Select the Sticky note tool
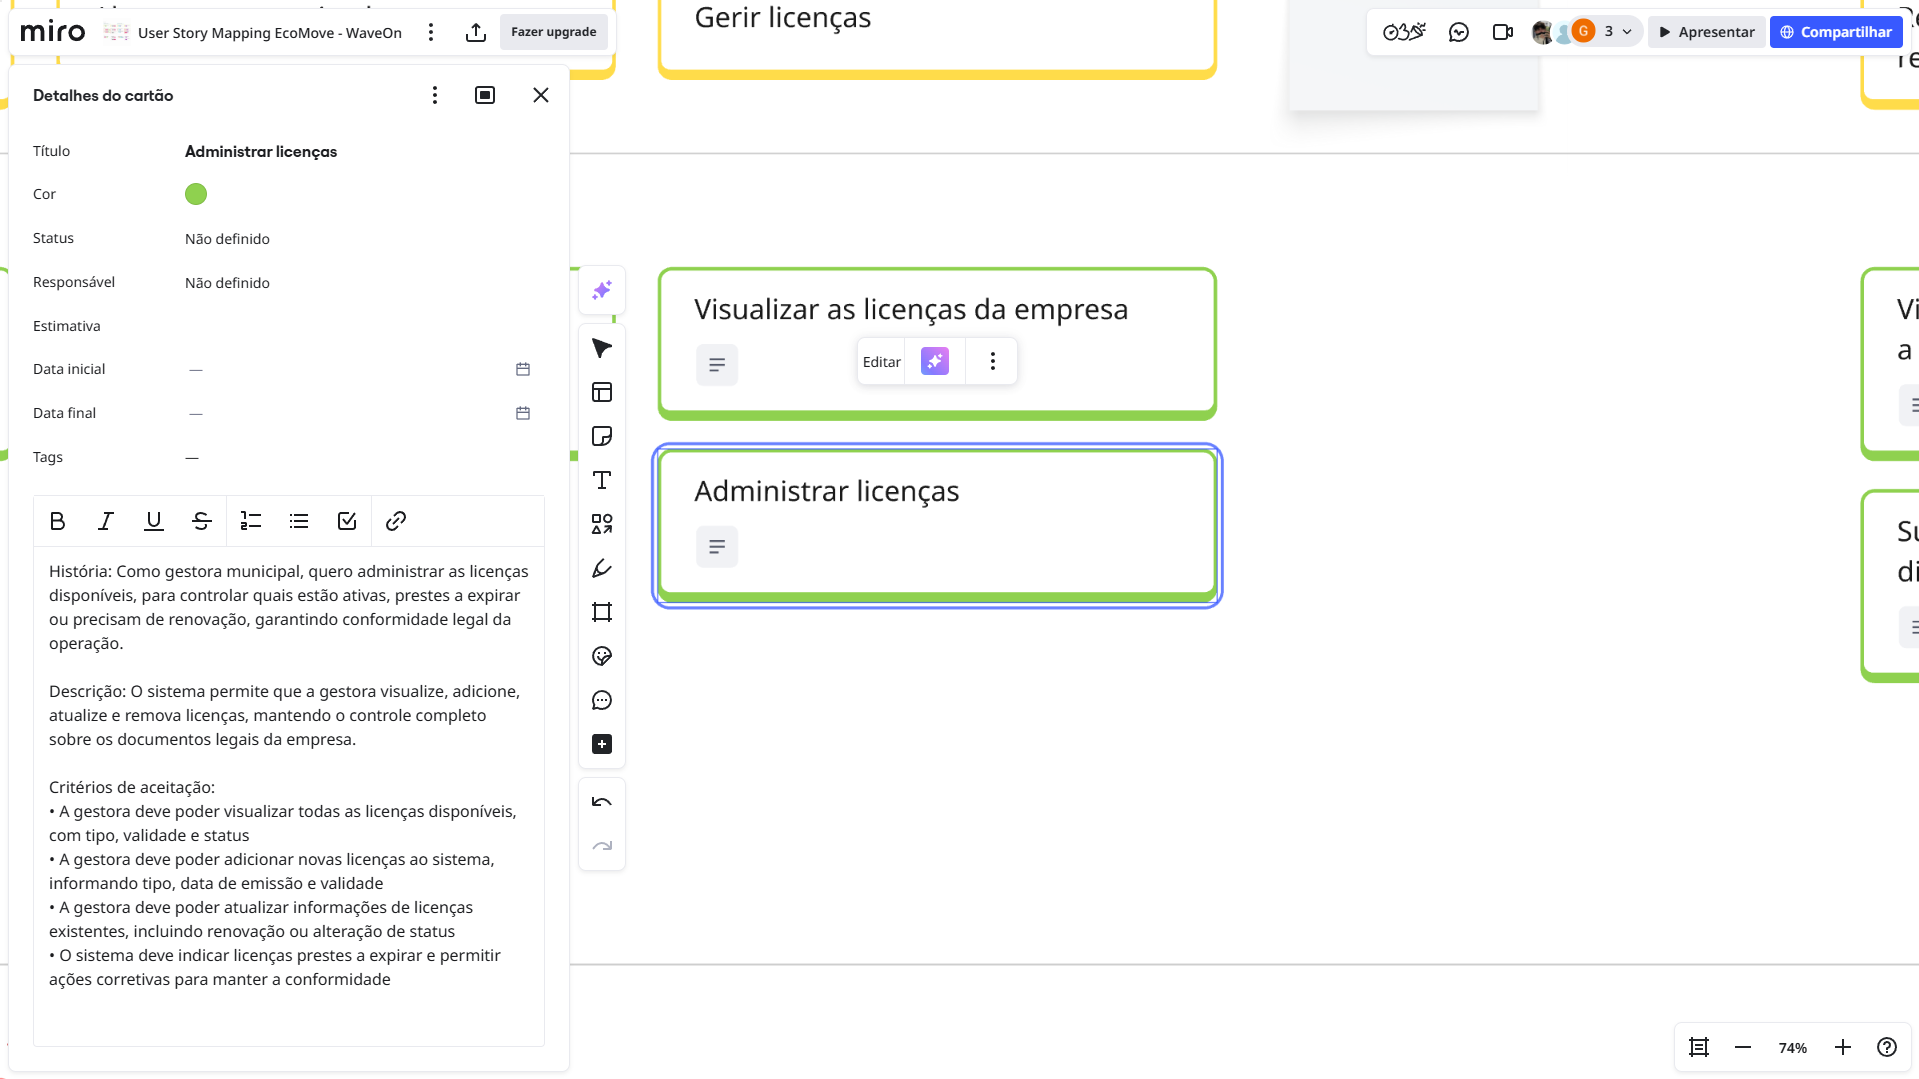 (602, 436)
